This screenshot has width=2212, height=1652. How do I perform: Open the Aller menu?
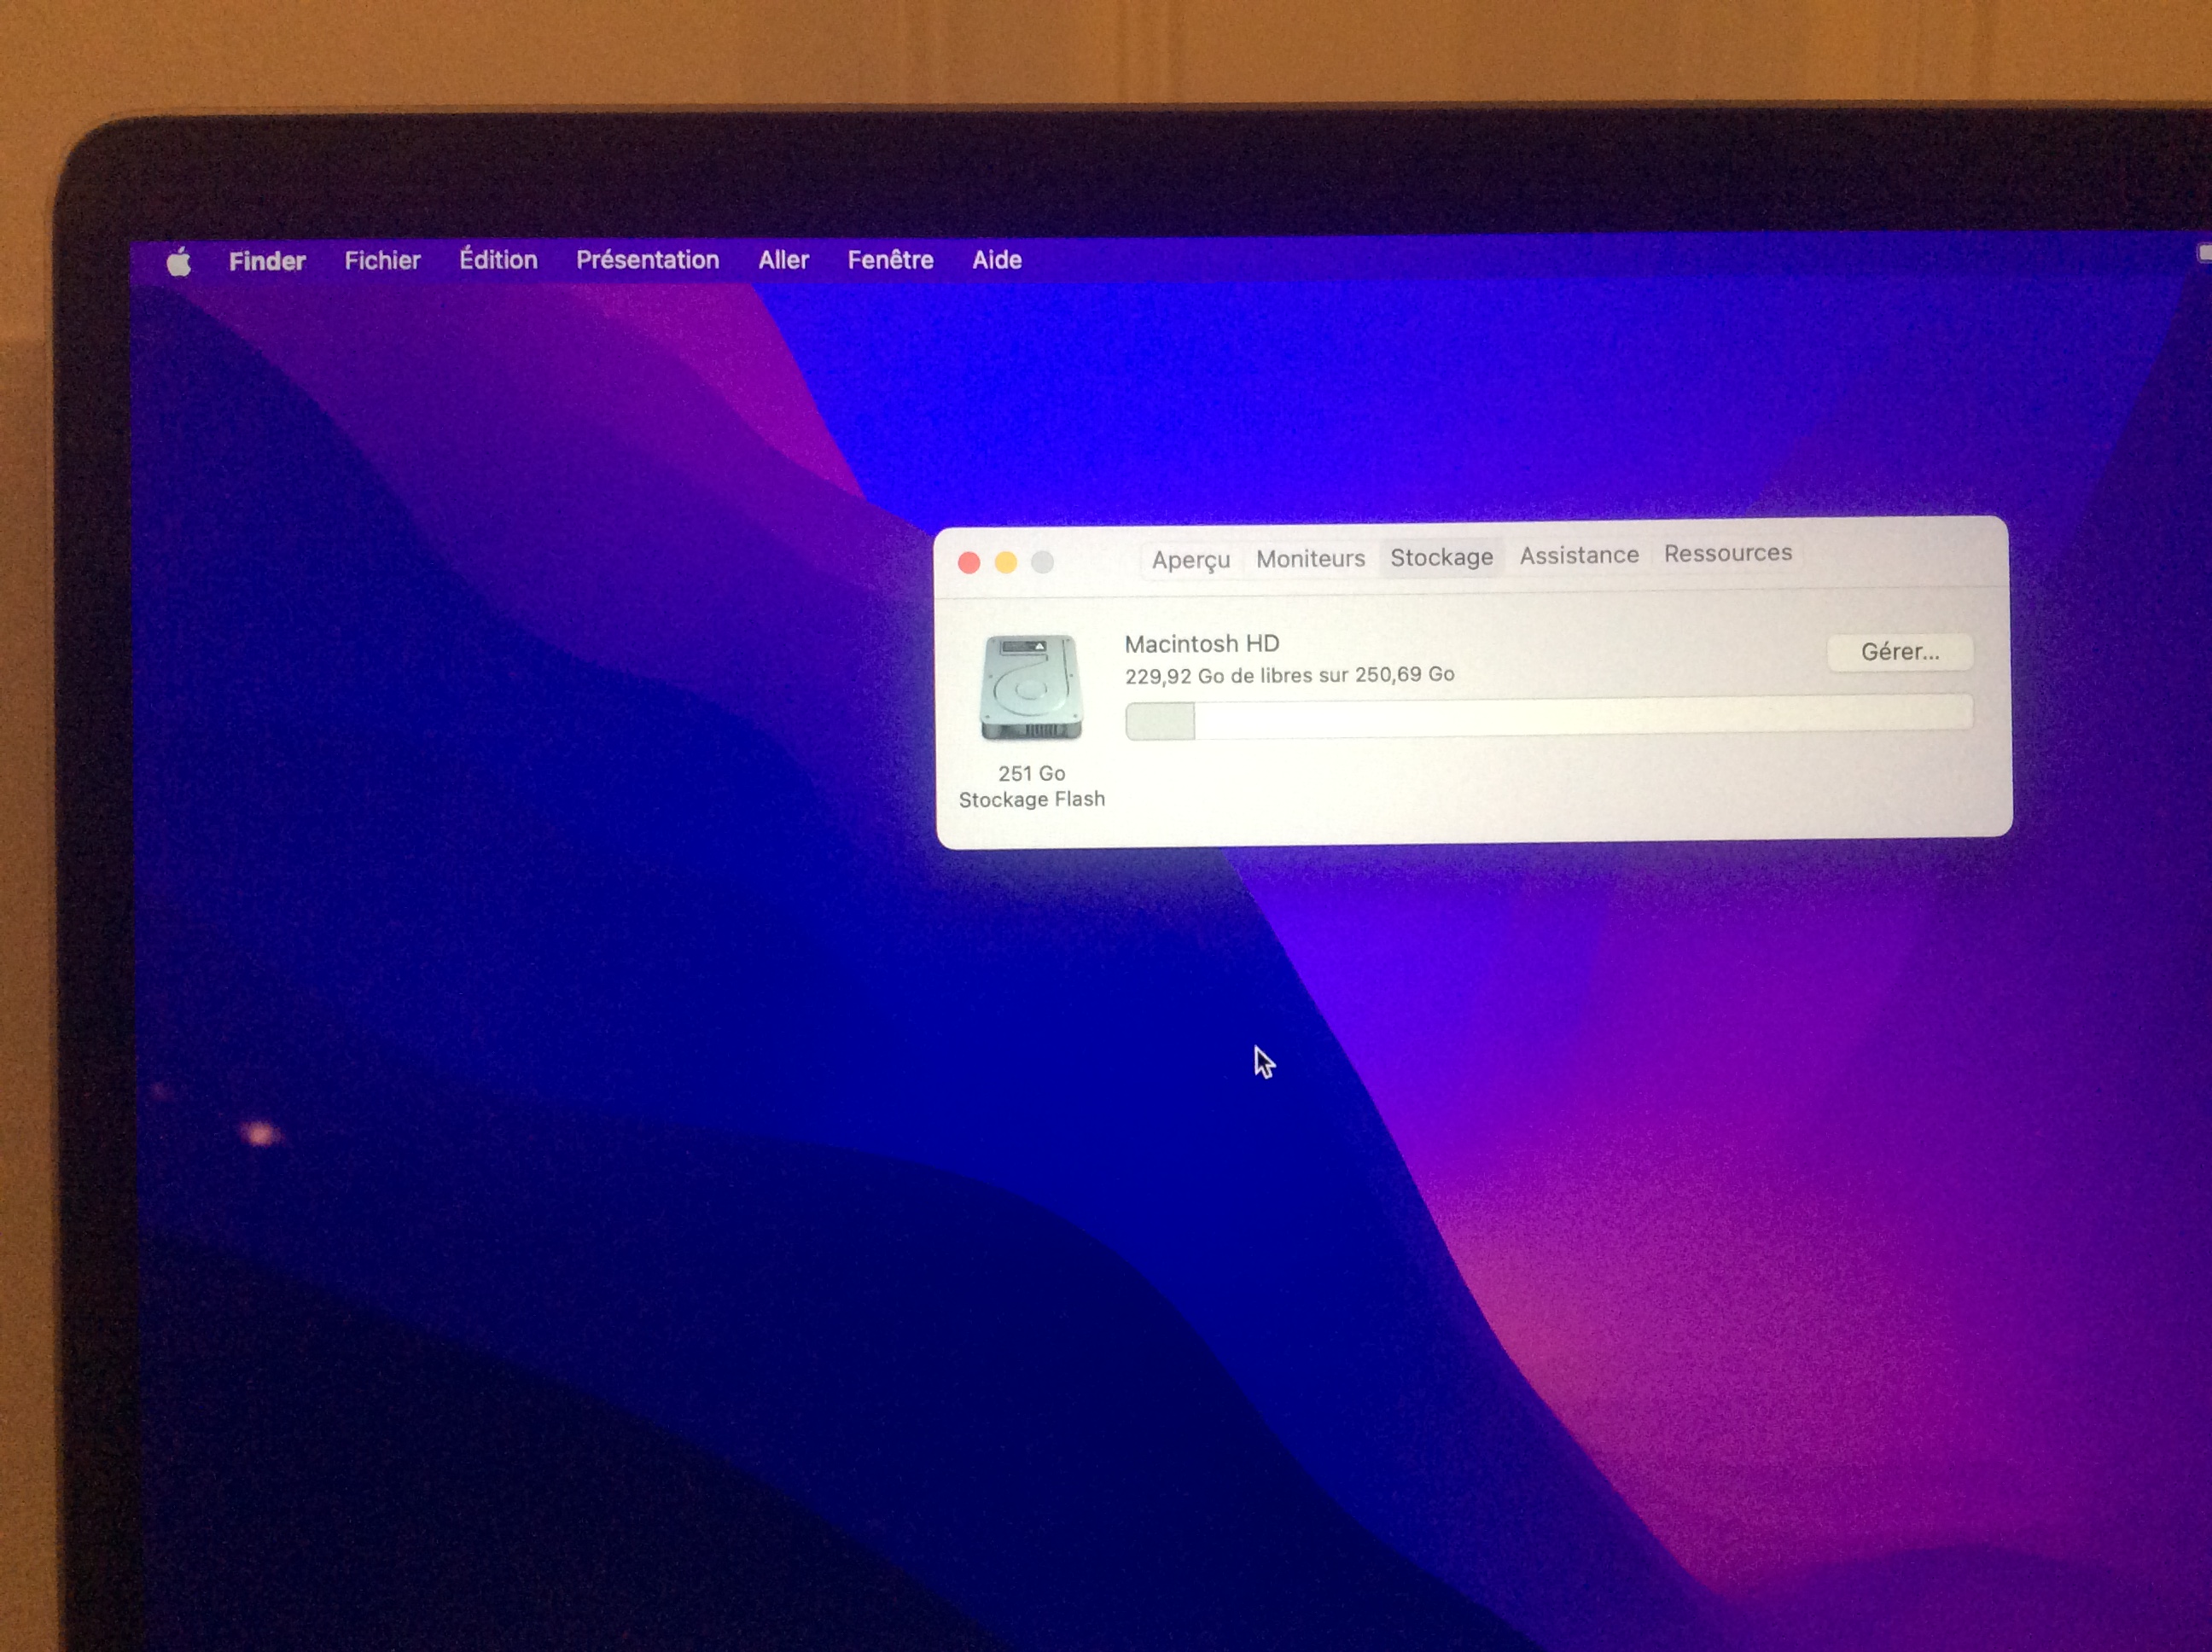[783, 260]
